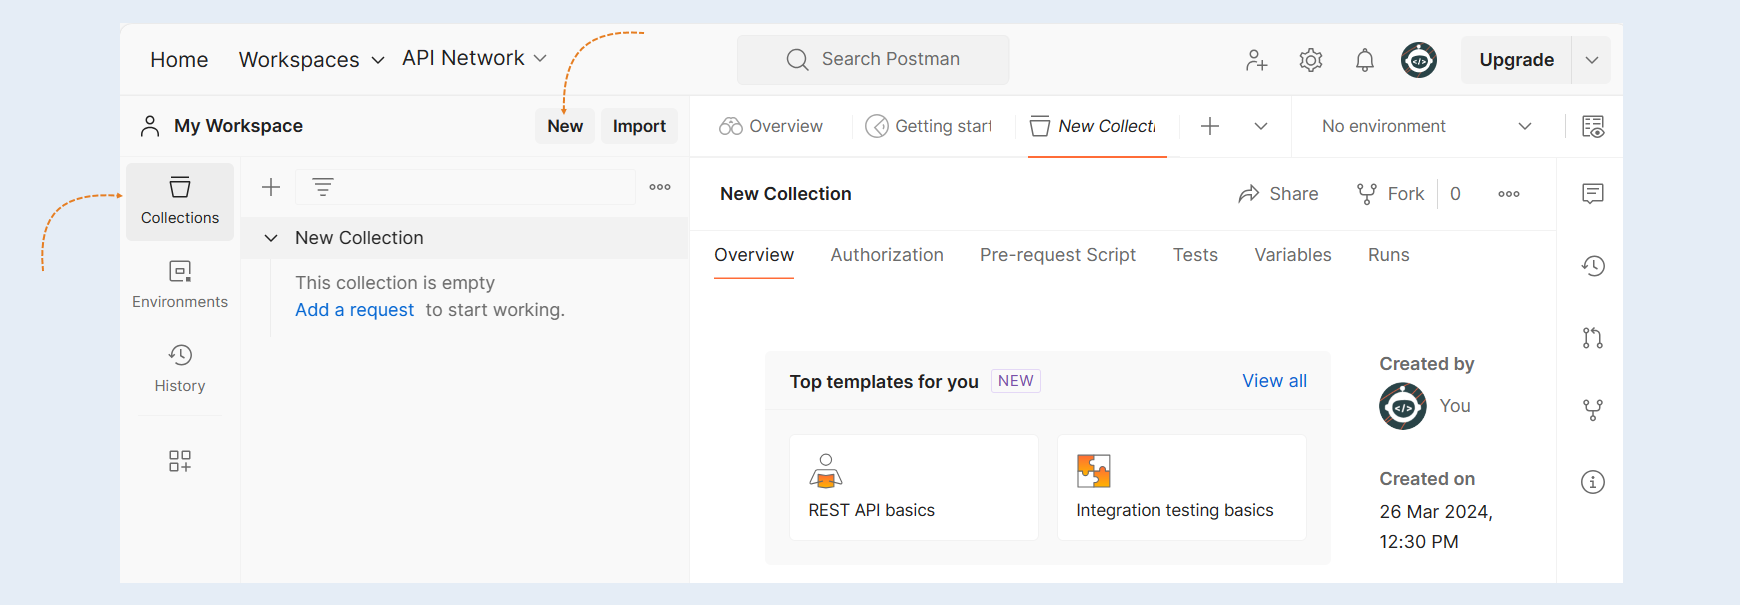
Task: Click the My Workspace label
Action: [x=238, y=126]
